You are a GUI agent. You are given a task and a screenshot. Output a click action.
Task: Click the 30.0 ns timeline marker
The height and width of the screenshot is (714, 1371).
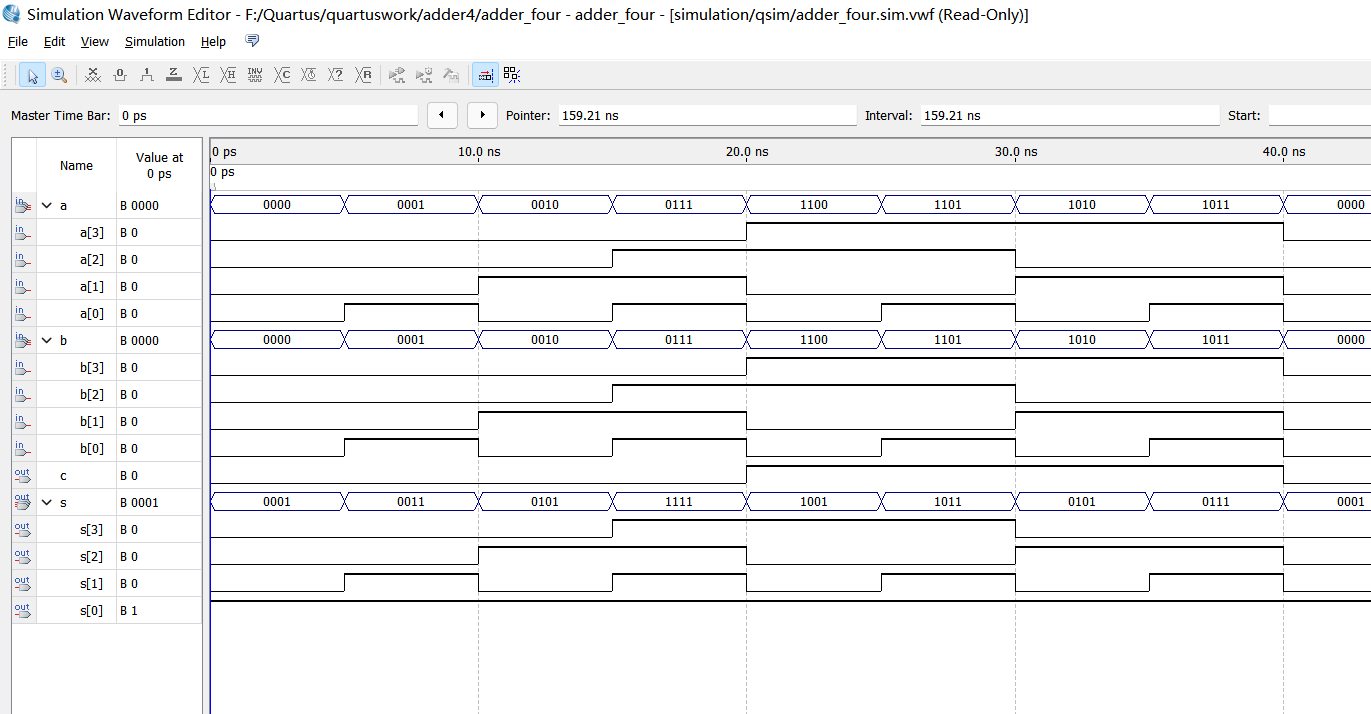pyautogui.click(x=1016, y=152)
